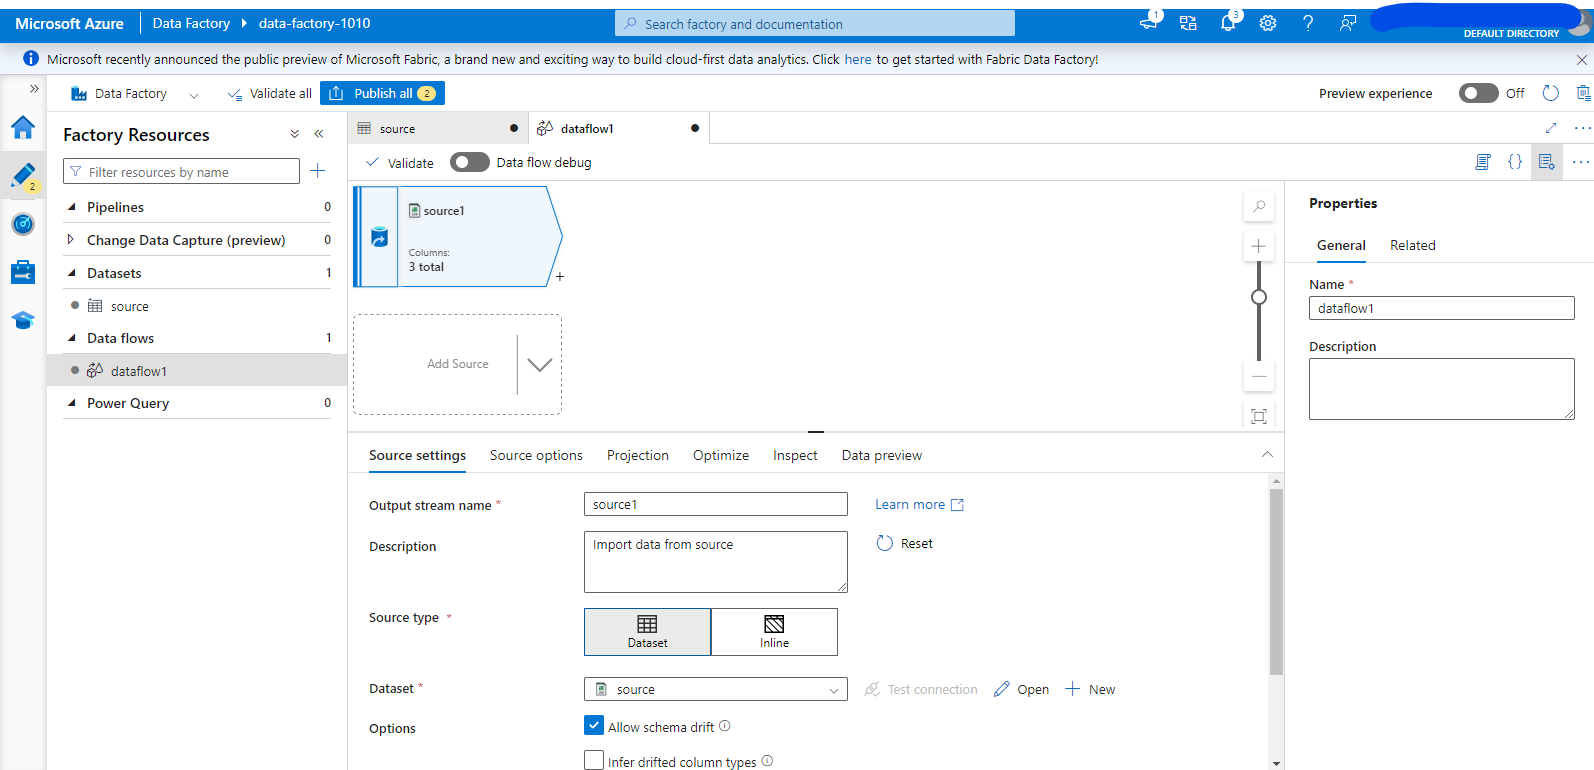This screenshot has width=1594, height=770.
Task: Open the Learning center graduation cap
Action: [x=23, y=320]
